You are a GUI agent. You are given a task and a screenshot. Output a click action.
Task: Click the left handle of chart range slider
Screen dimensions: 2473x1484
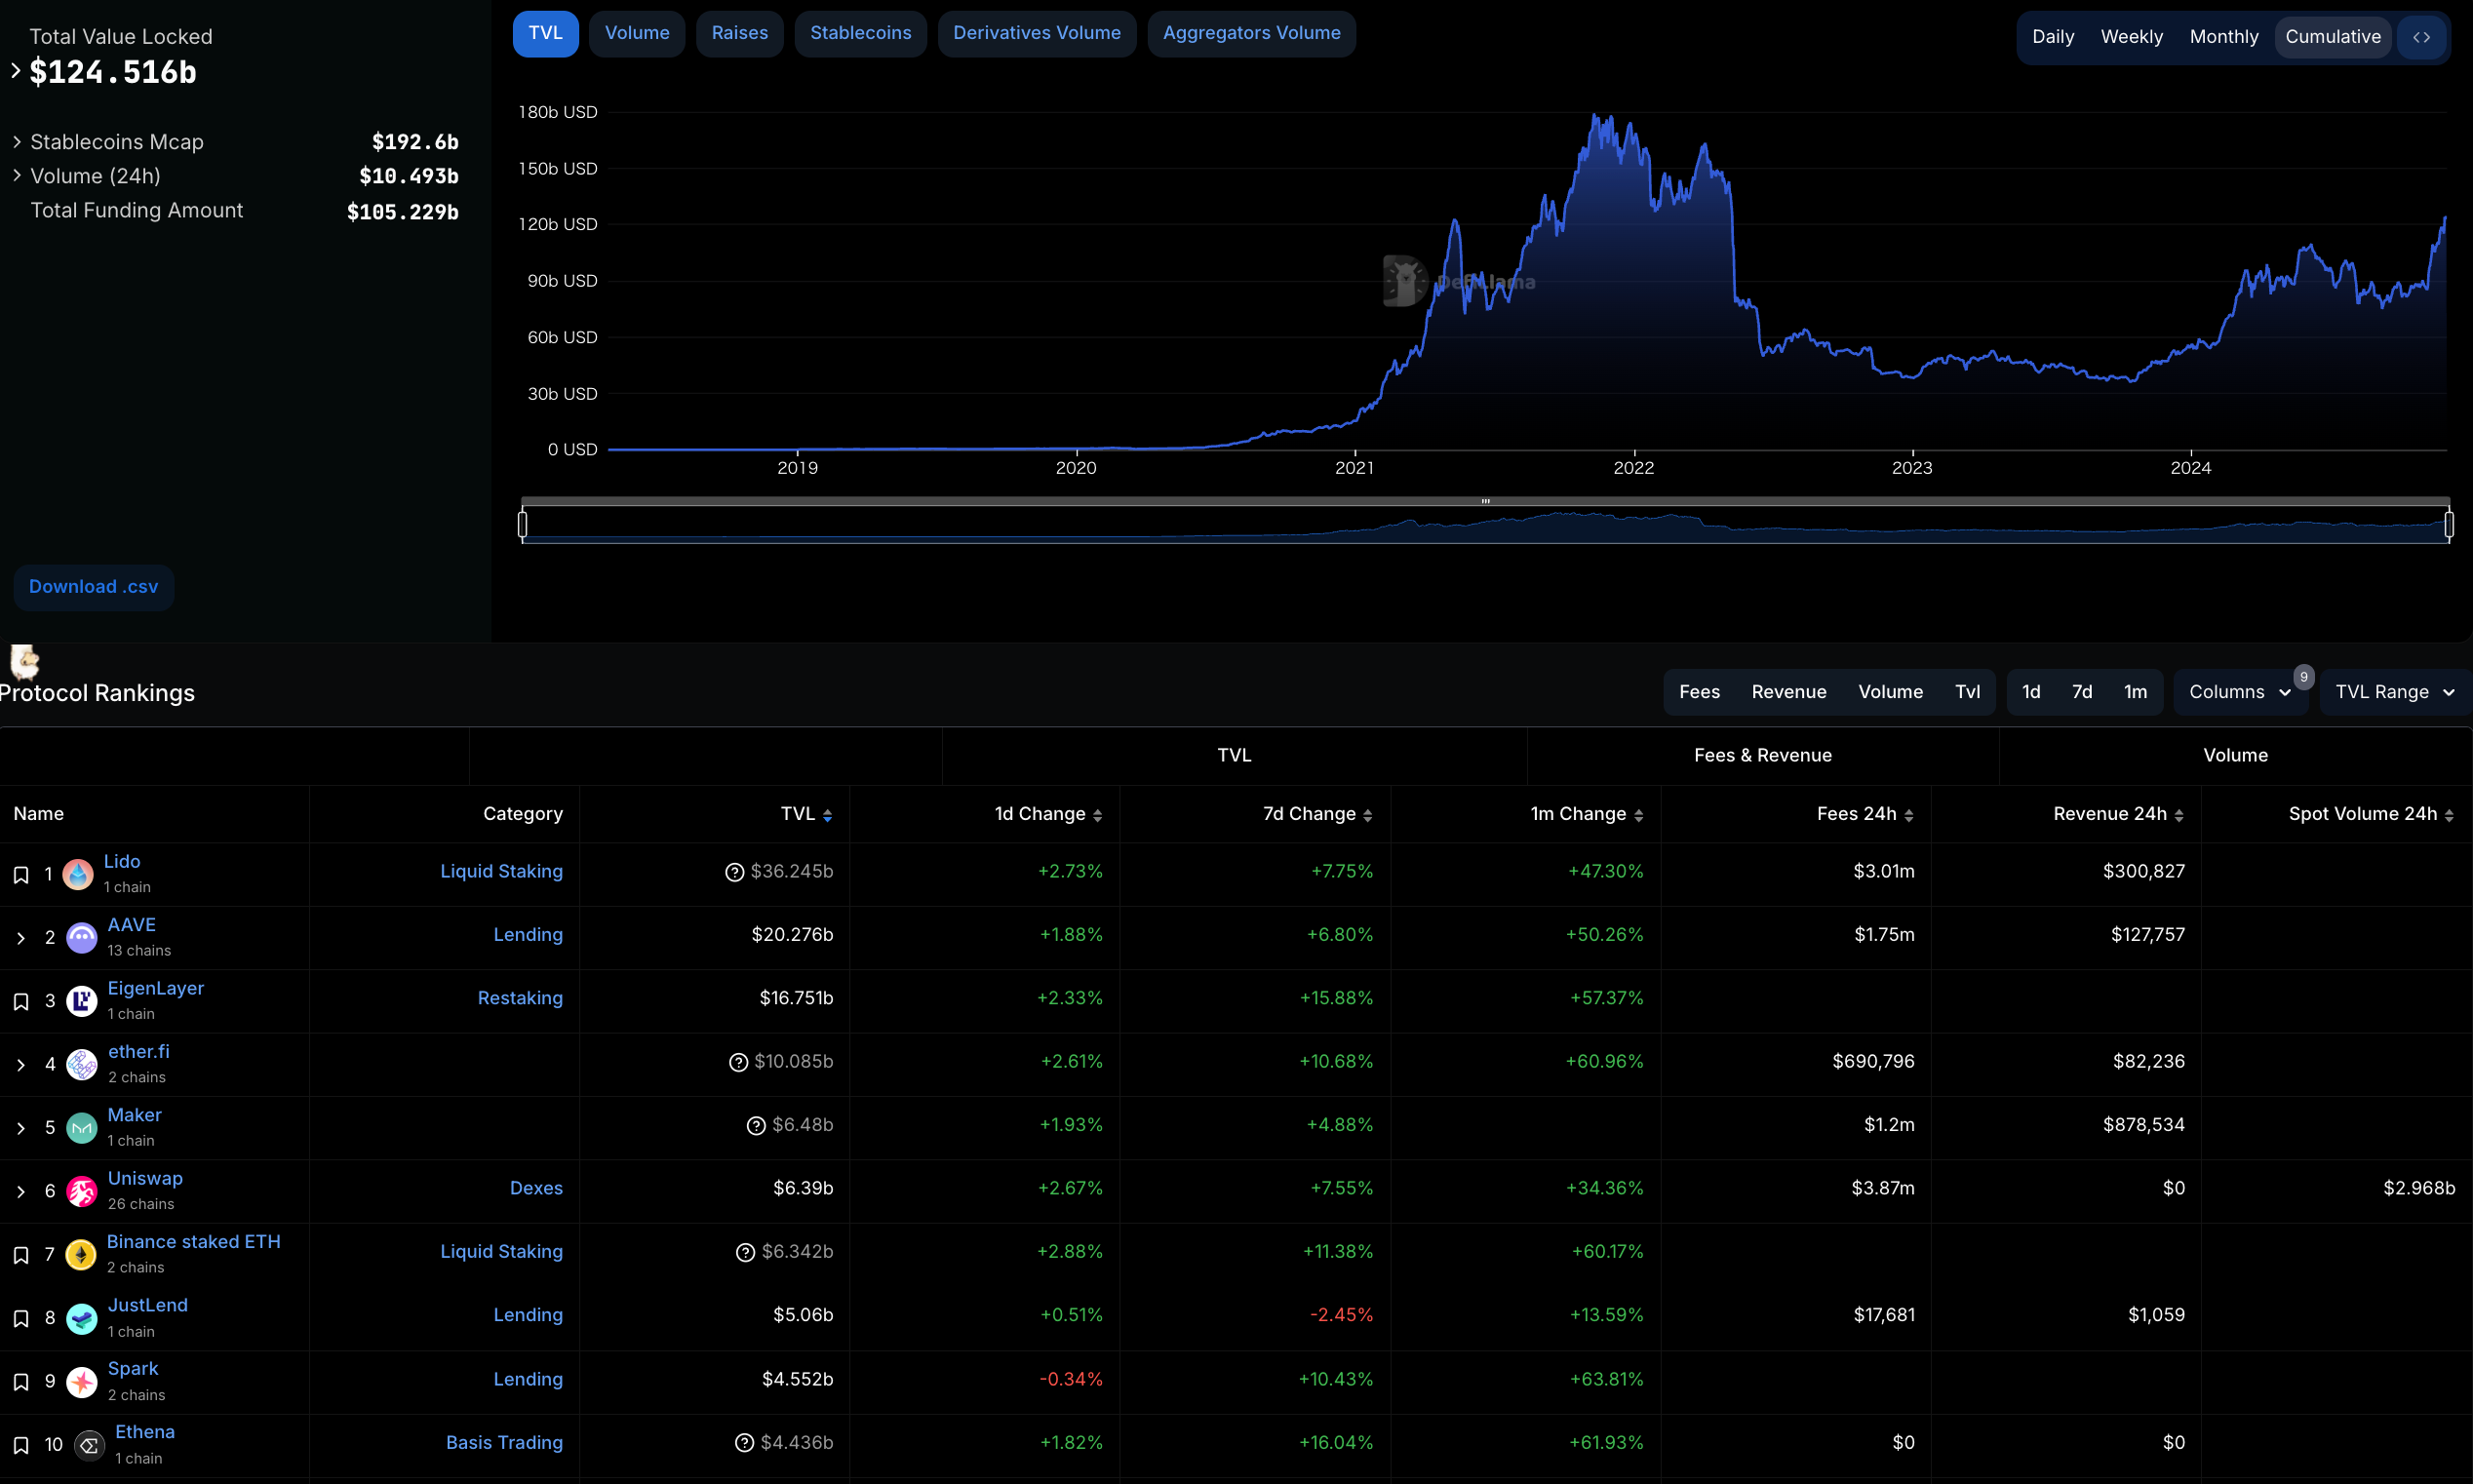(x=522, y=523)
